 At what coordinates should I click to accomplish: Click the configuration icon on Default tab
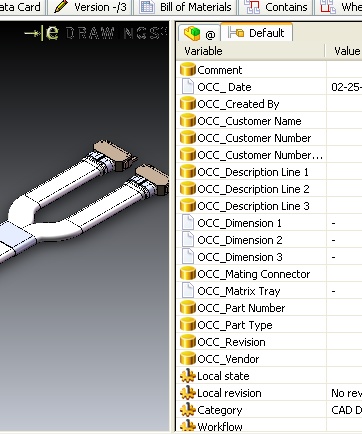(x=236, y=33)
